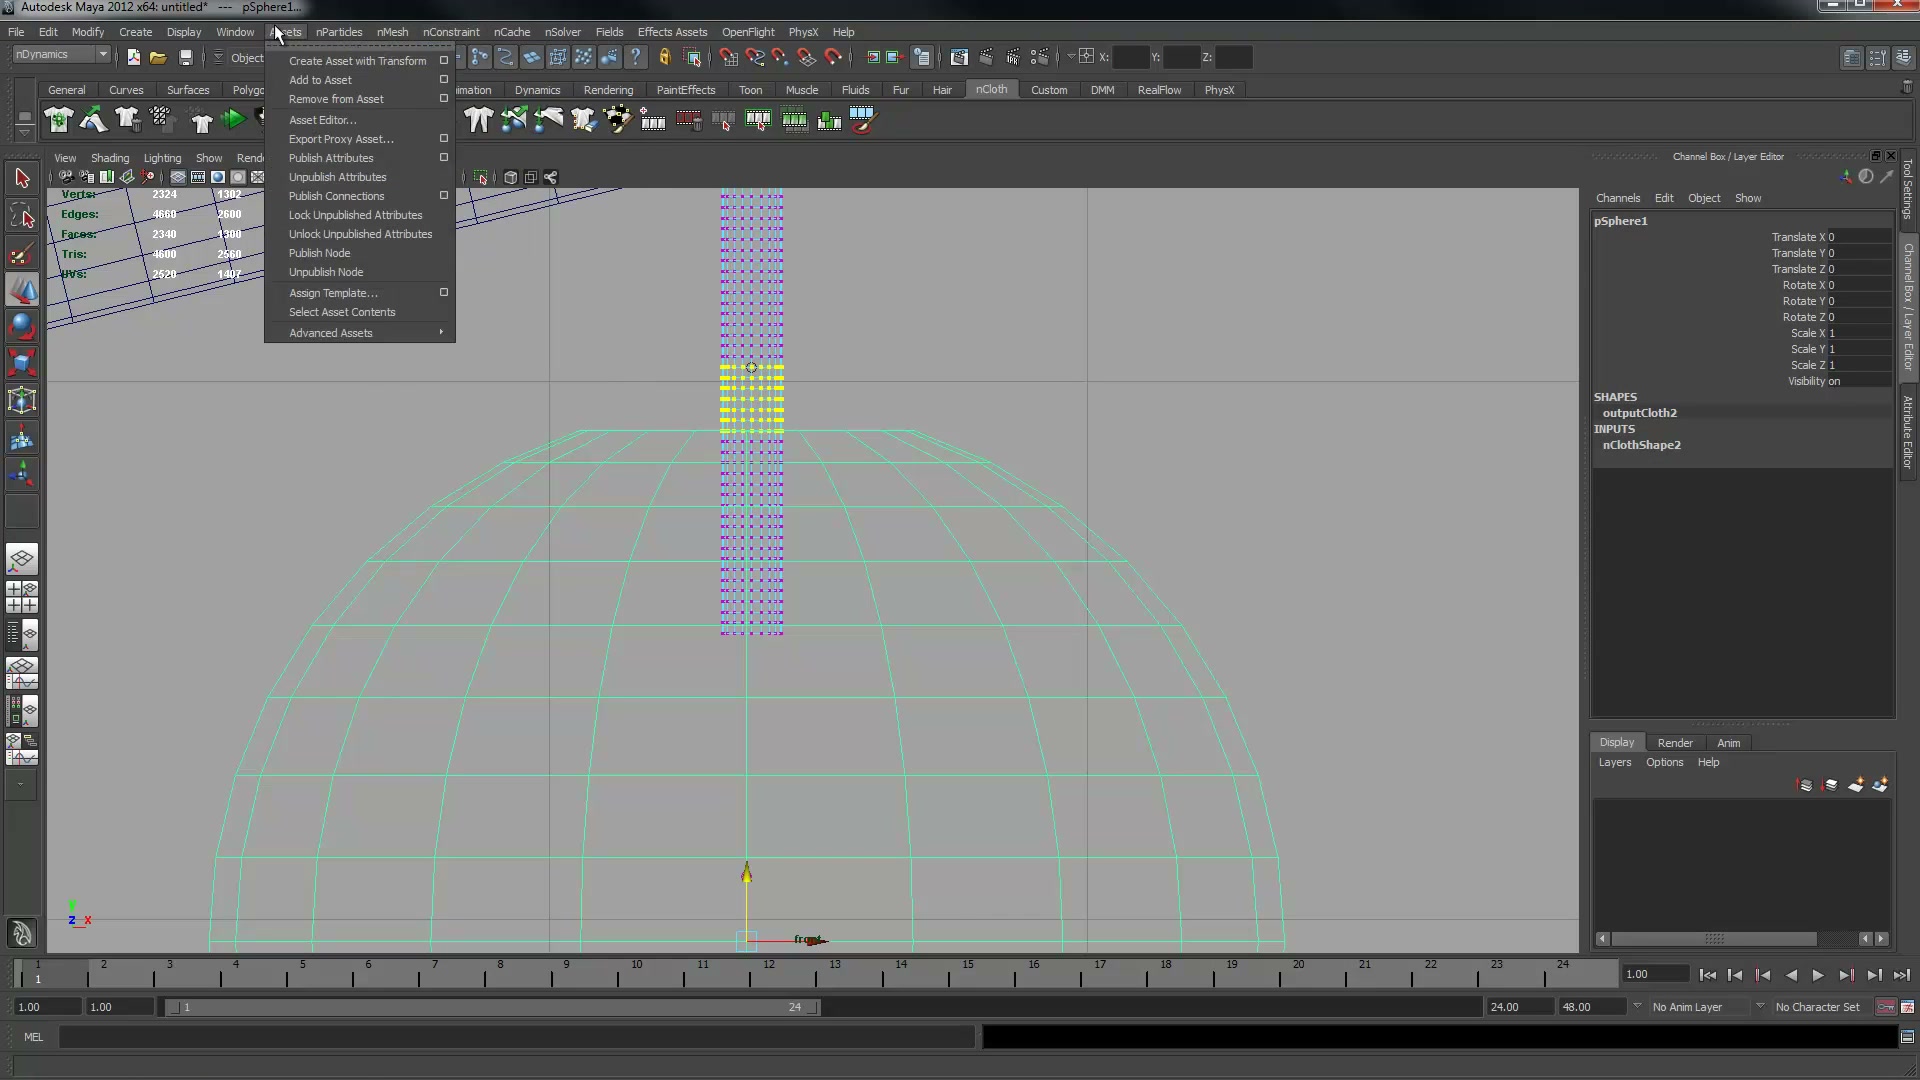Screen dimensions: 1920x1080
Task: Click the range slider bar end handle
Action: tap(812, 1007)
